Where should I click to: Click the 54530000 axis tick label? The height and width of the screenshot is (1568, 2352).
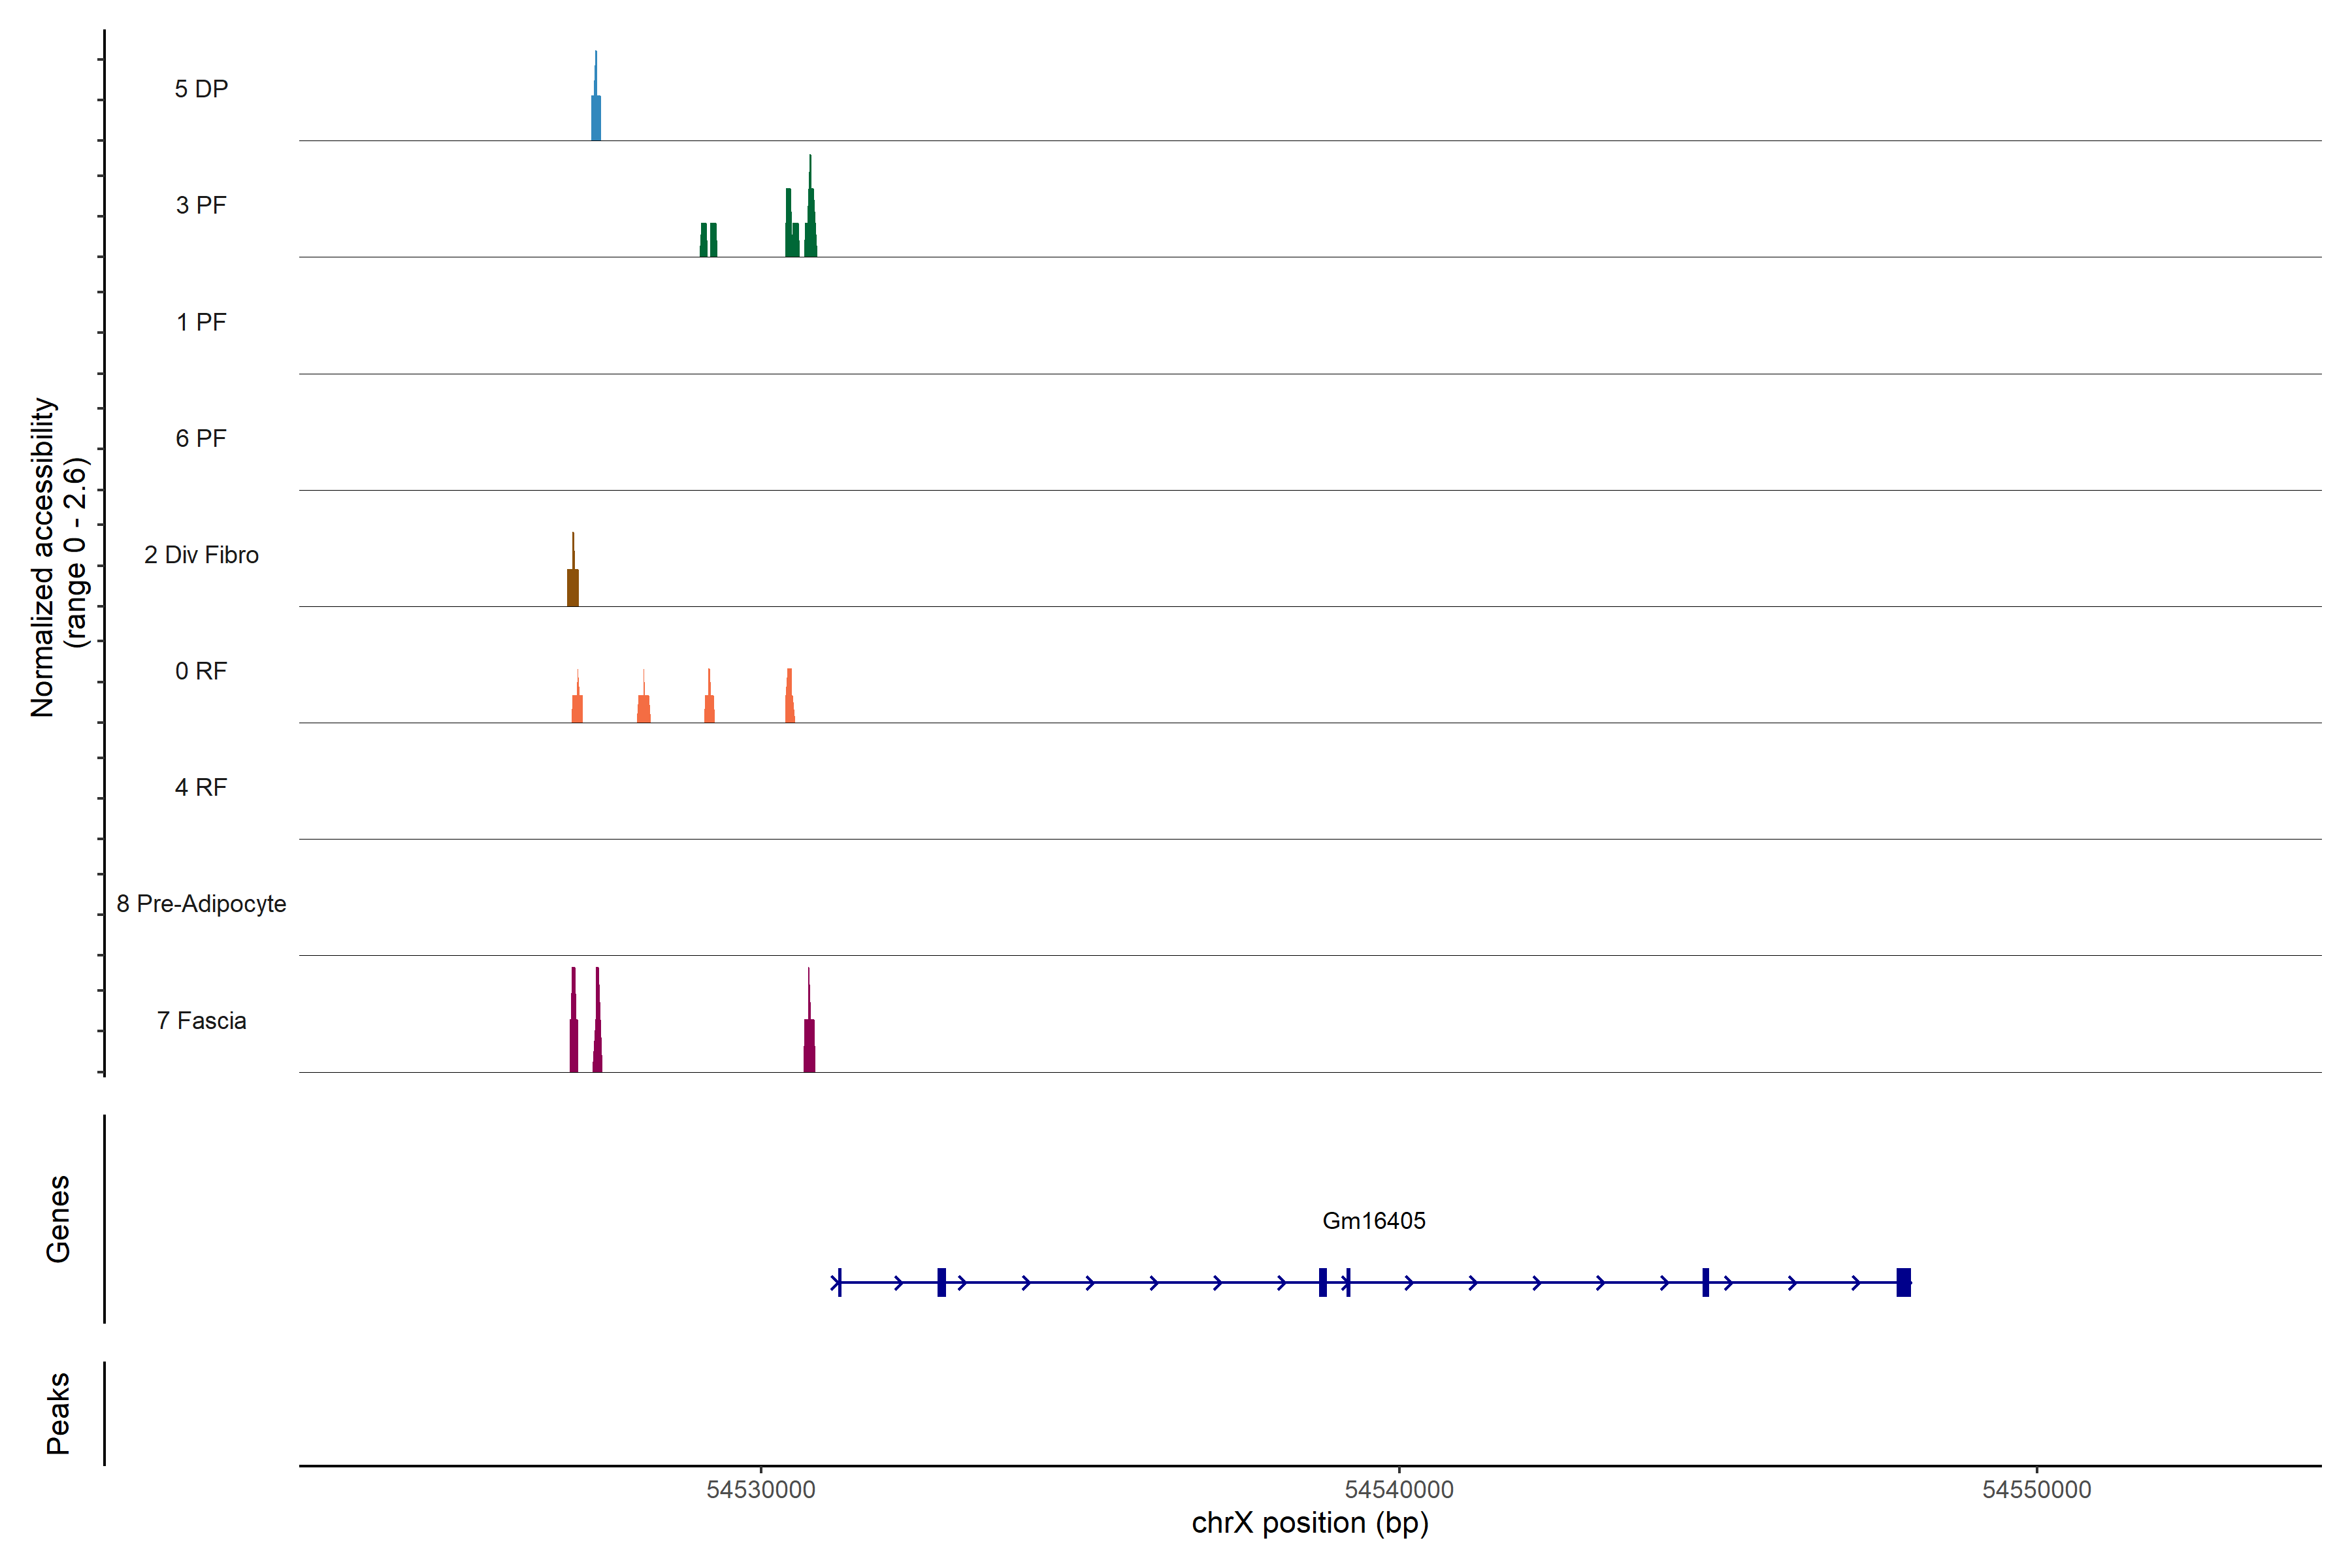(761, 1490)
